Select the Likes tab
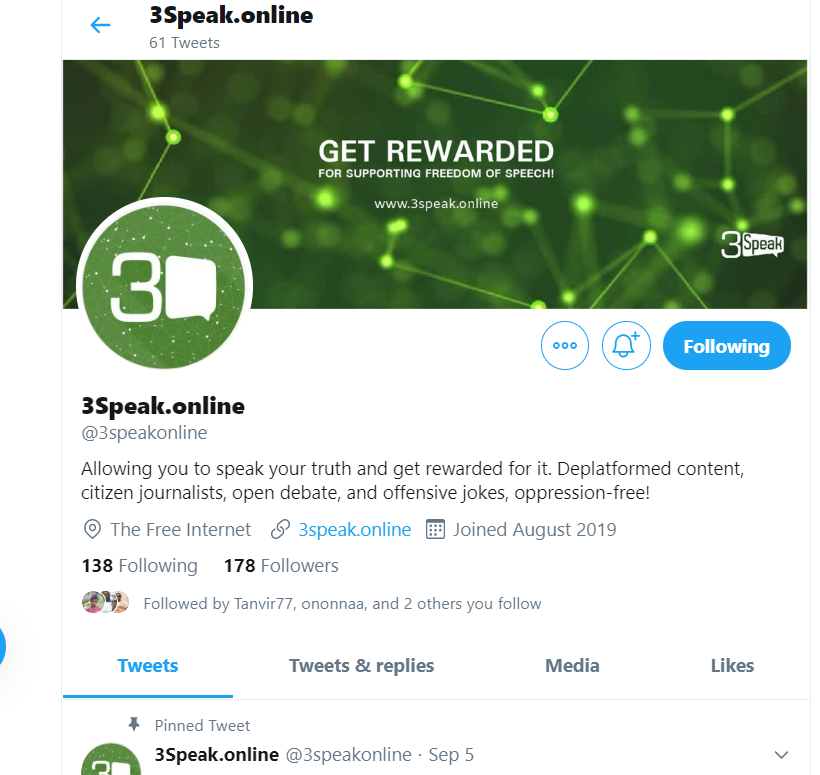 click(732, 666)
